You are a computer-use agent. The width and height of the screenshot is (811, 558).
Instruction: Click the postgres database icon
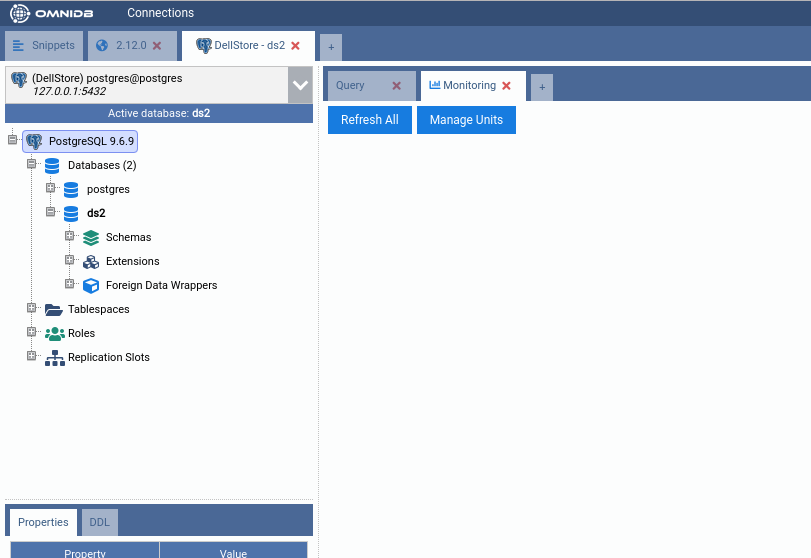click(71, 190)
